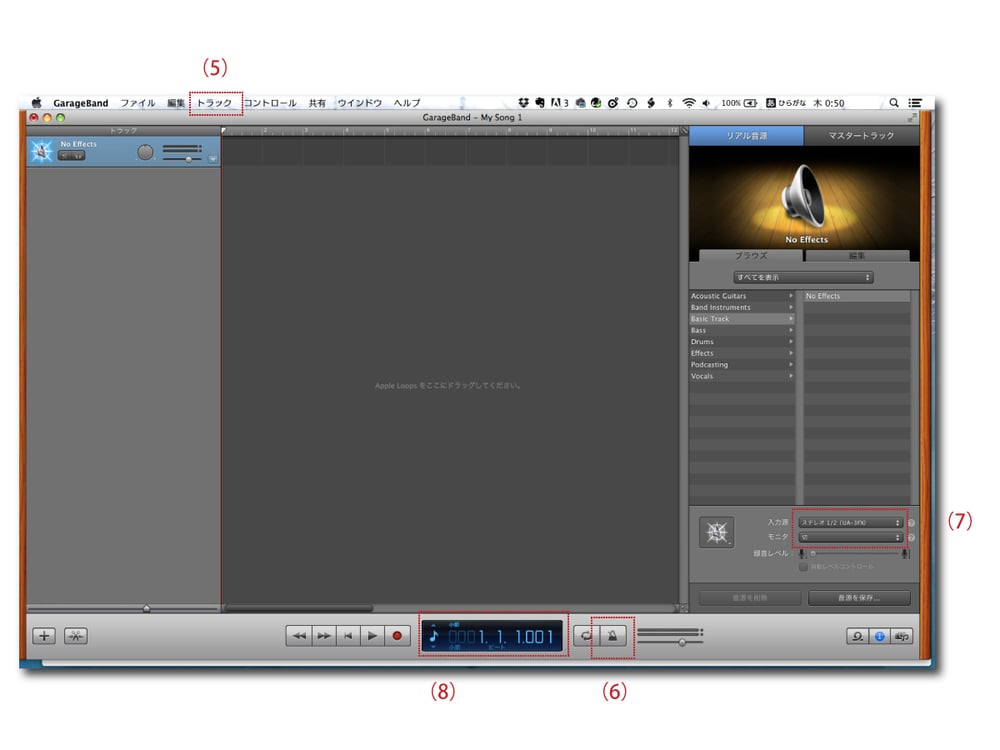Click the Time Machine menu bar icon

[632, 103]
